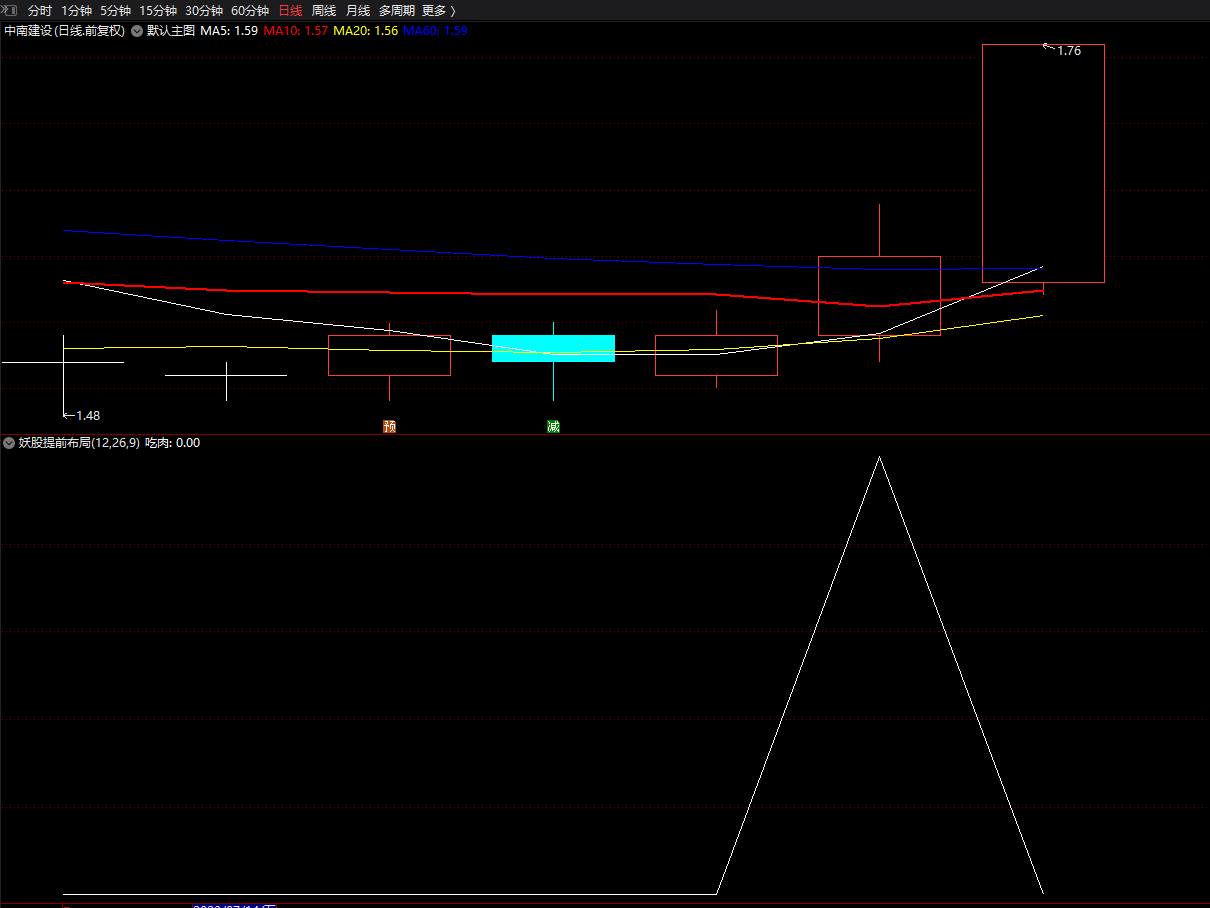1210x908 pixels.
Task: Click the blue MA60: 1.59 label
Action: click(436, 31)
